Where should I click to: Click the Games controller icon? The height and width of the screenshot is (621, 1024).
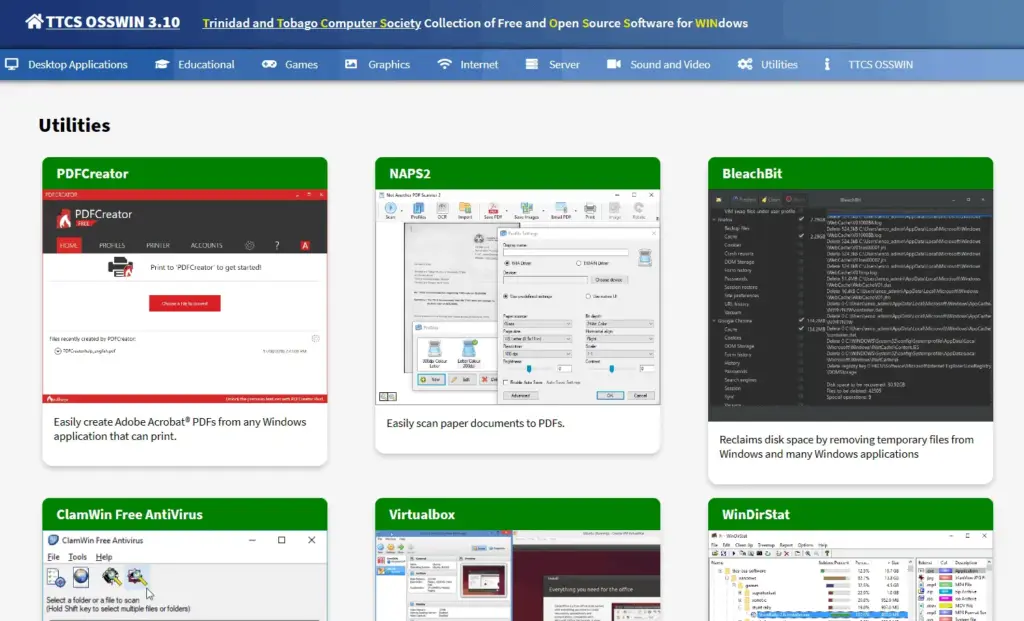pos(269,64)
